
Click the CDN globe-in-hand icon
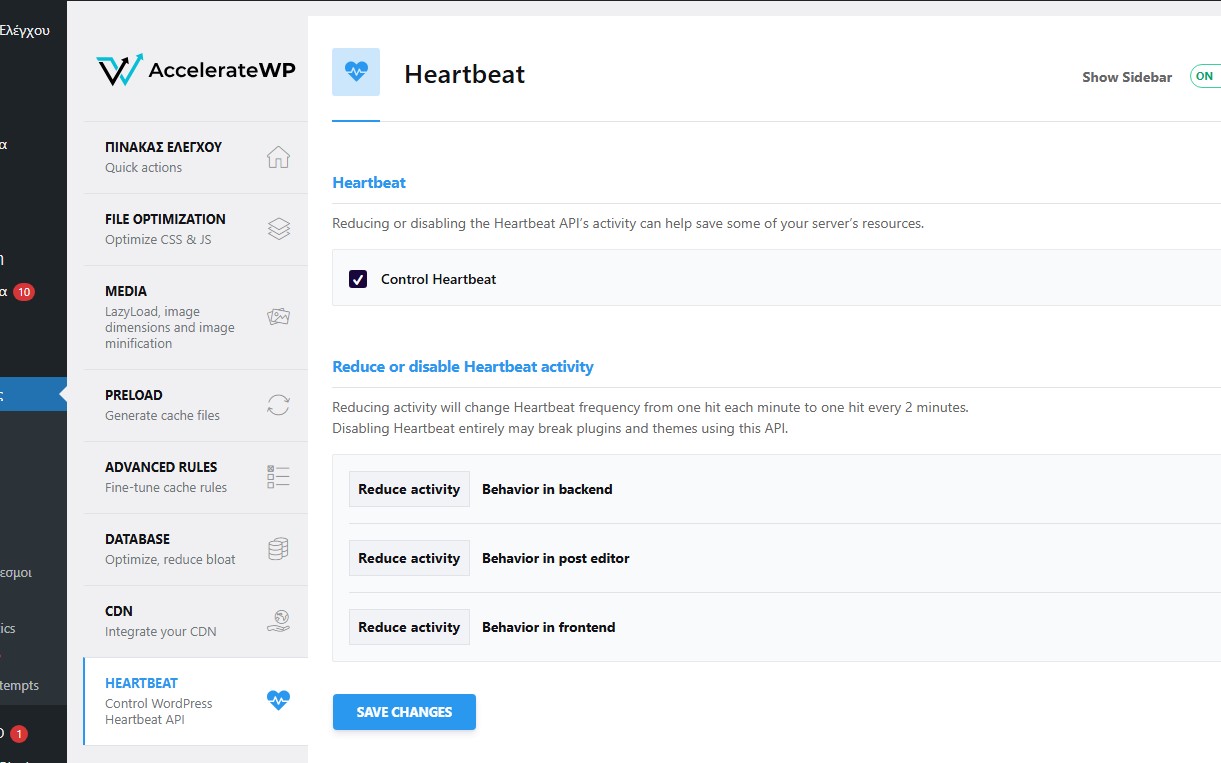pyautogui.click(x=278, y=621)
